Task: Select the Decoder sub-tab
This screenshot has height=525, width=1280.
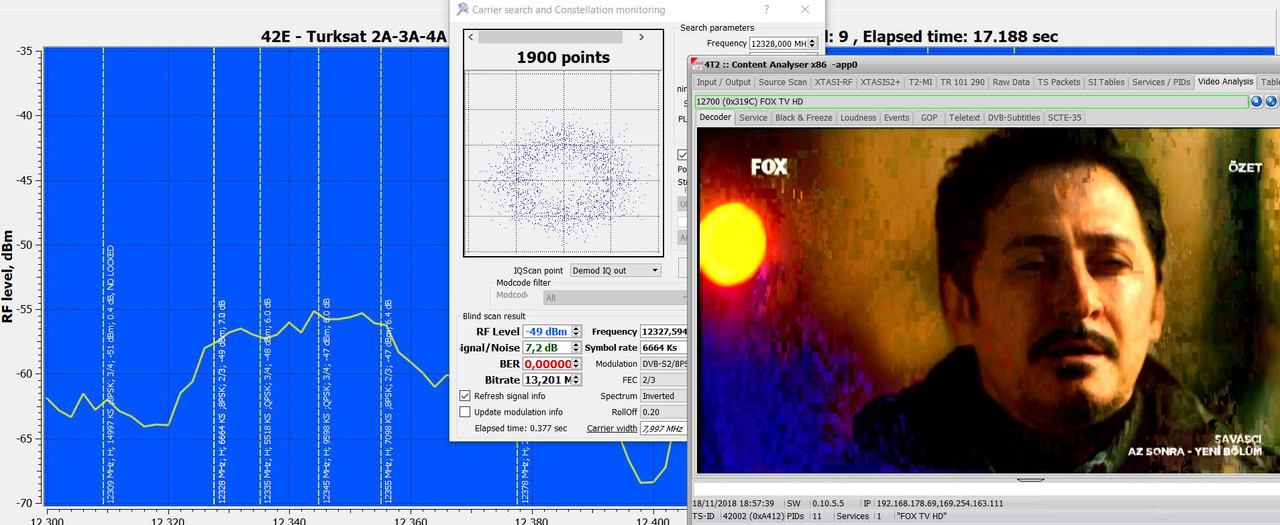Action: pyautogui.click(x=715, y=117)
